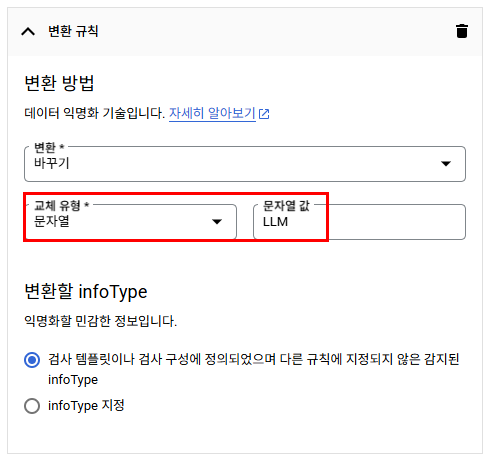Screen dimensions: 490x462
Task: Click the 교체 유형 dropdown arrow
Action: (x=217, y=222)
